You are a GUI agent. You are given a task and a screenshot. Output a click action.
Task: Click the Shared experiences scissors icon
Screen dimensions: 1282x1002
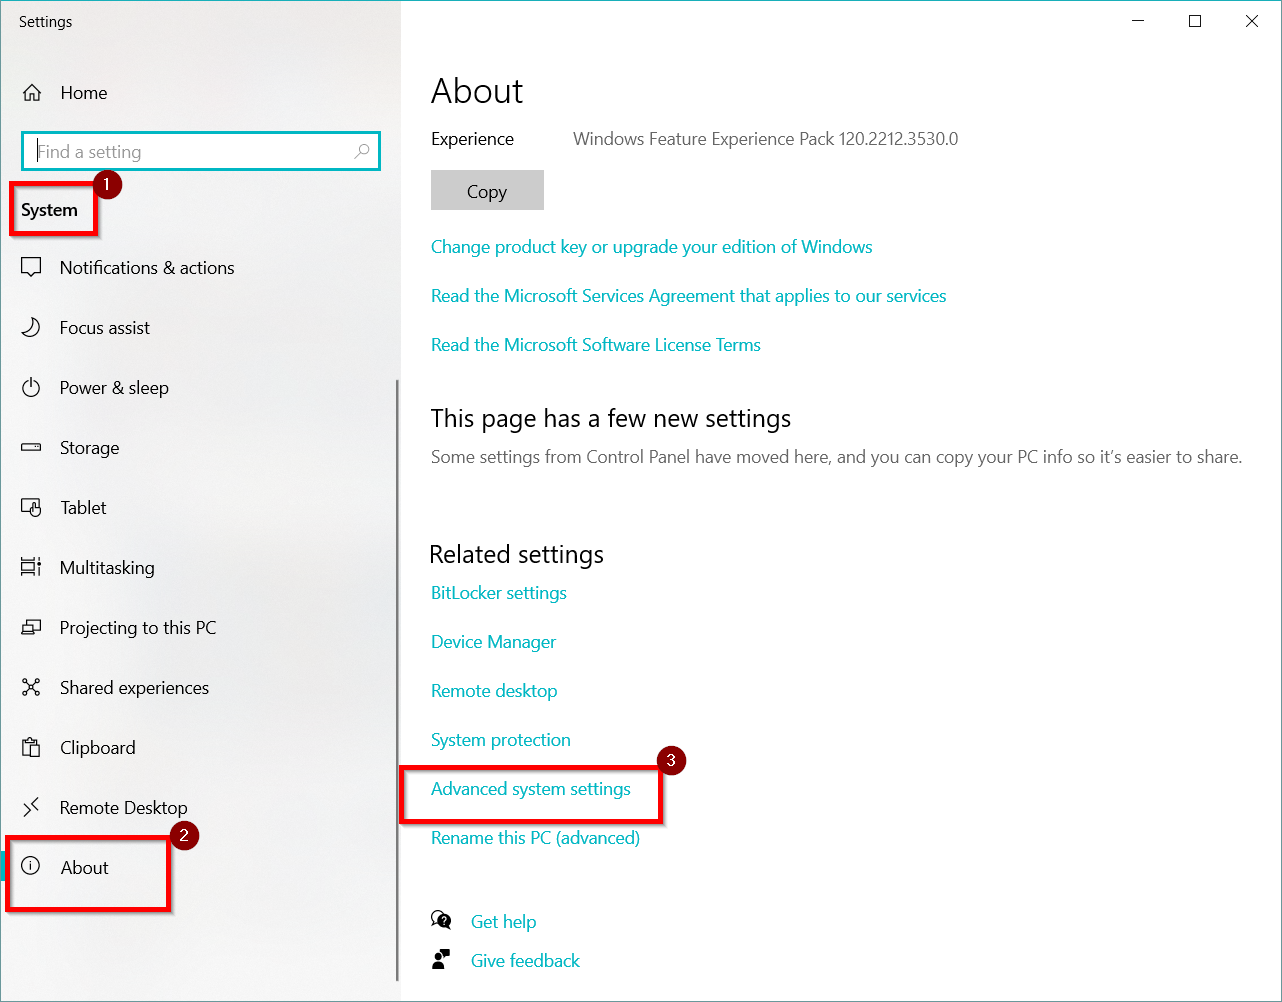(x=31, y=687)
